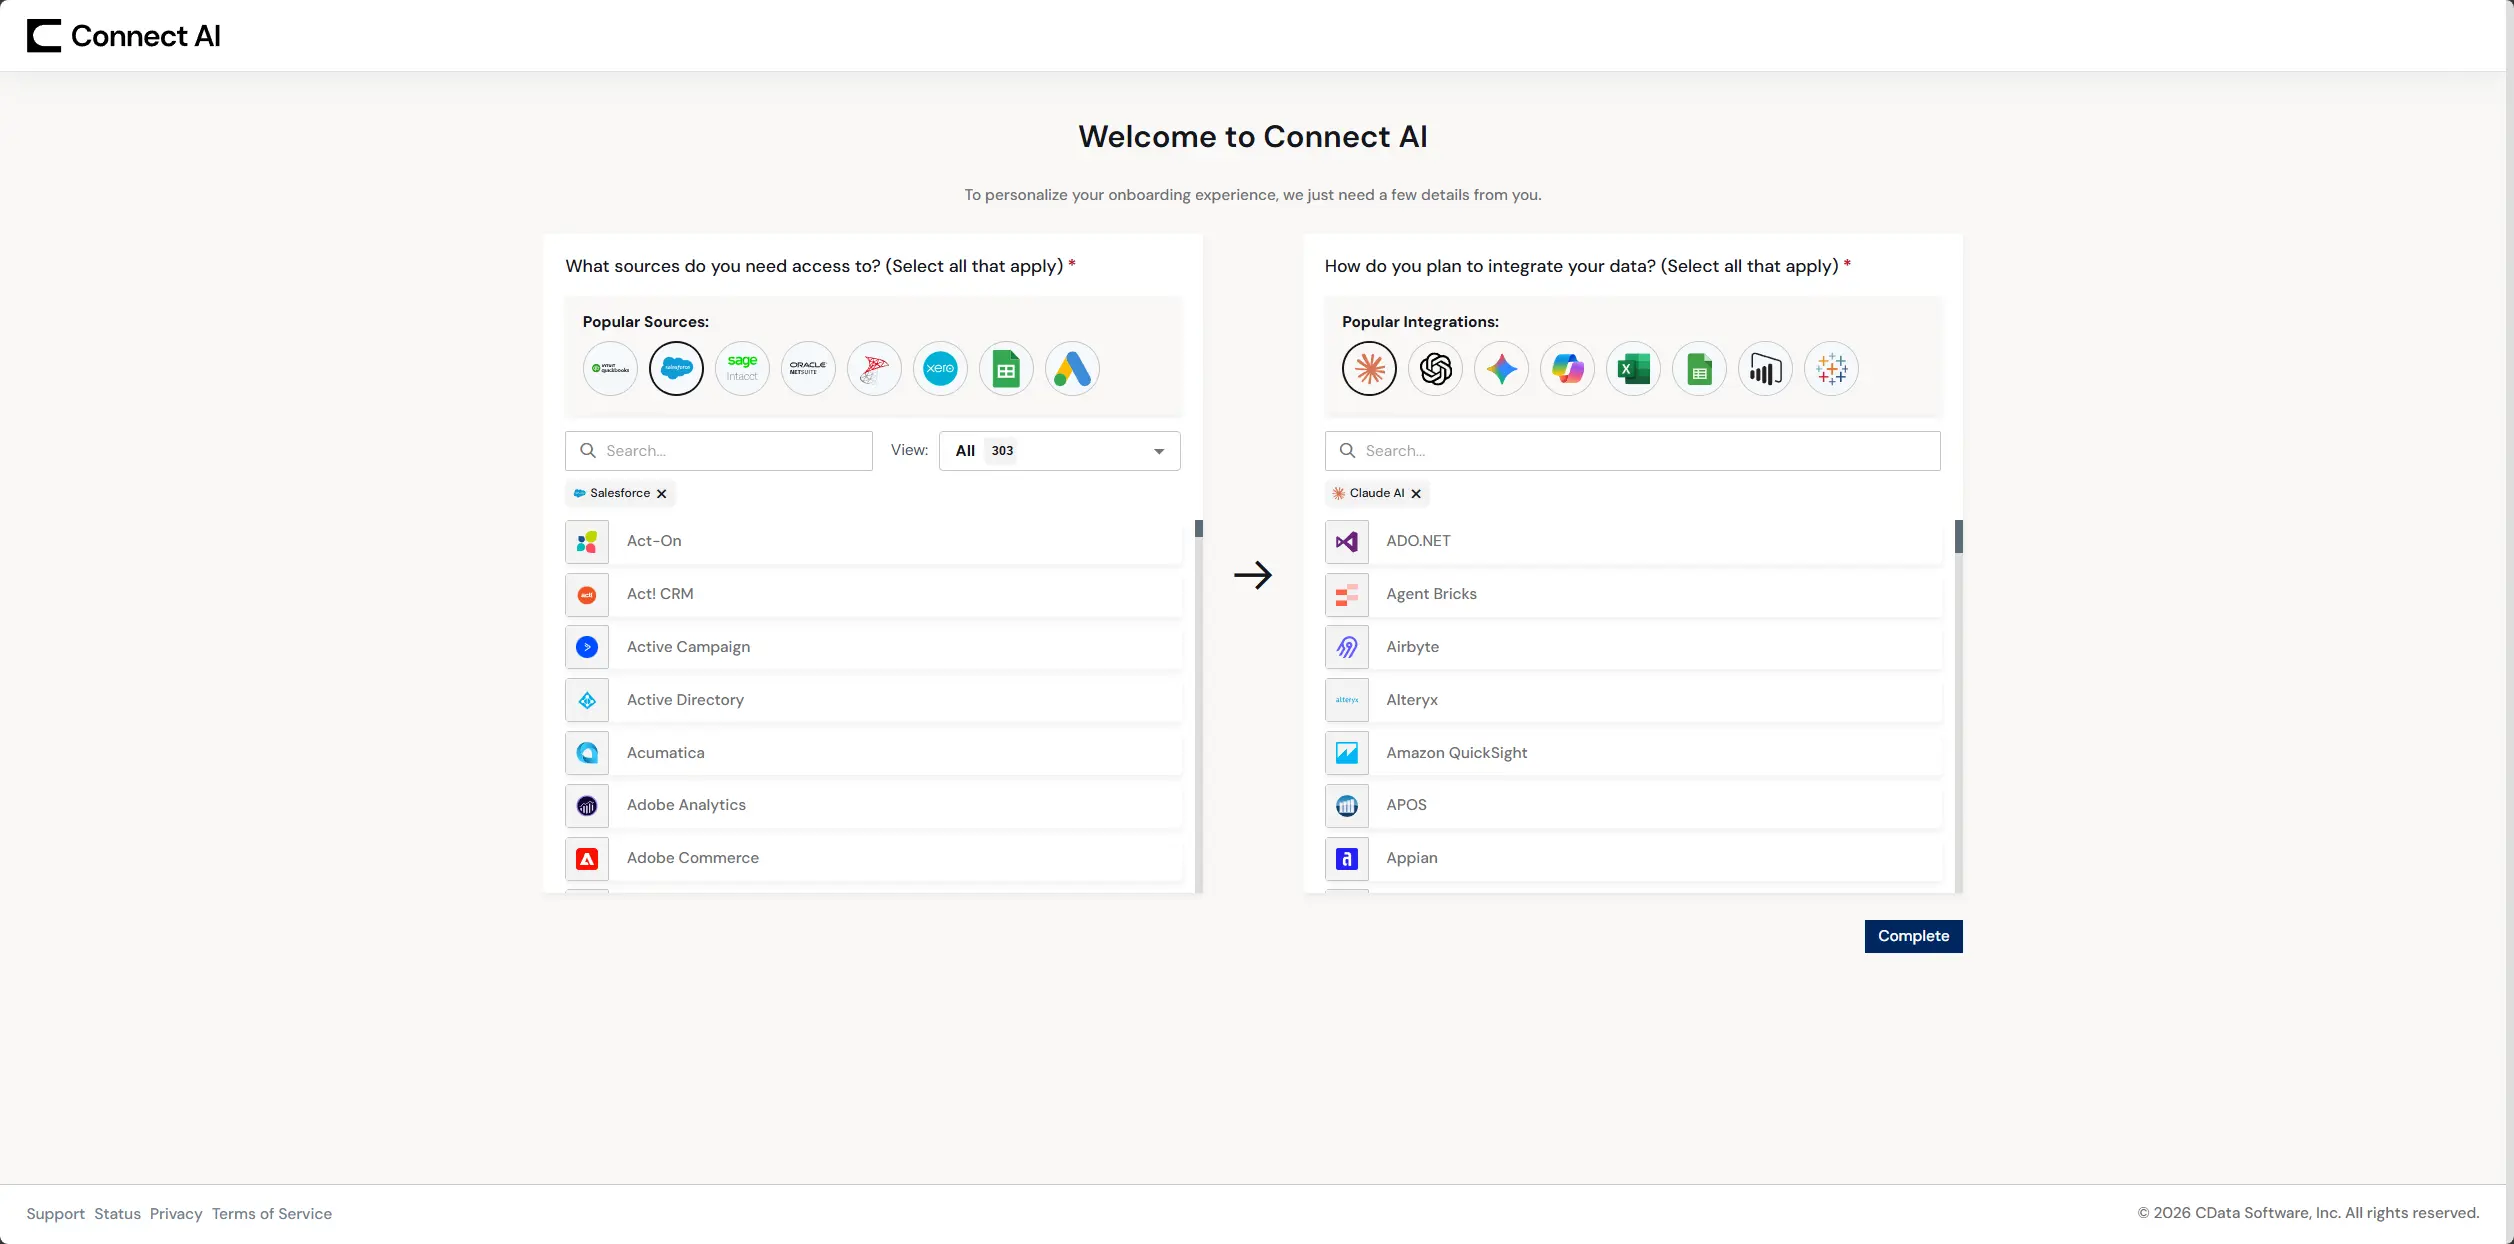This screenshot has width=2514, height=1244.
Task: Select the Tableau integration icon
Action: pos(1831,369)
